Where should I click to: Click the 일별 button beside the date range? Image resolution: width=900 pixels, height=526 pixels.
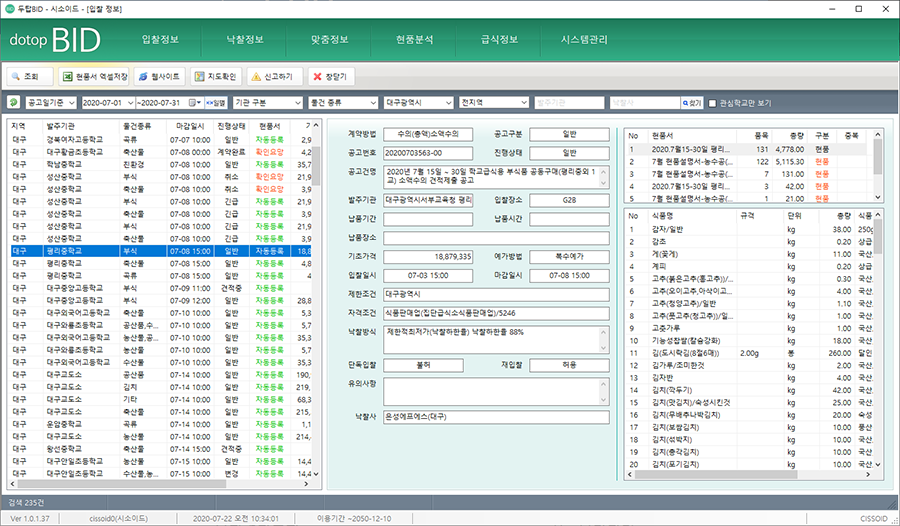coord(215,102)
